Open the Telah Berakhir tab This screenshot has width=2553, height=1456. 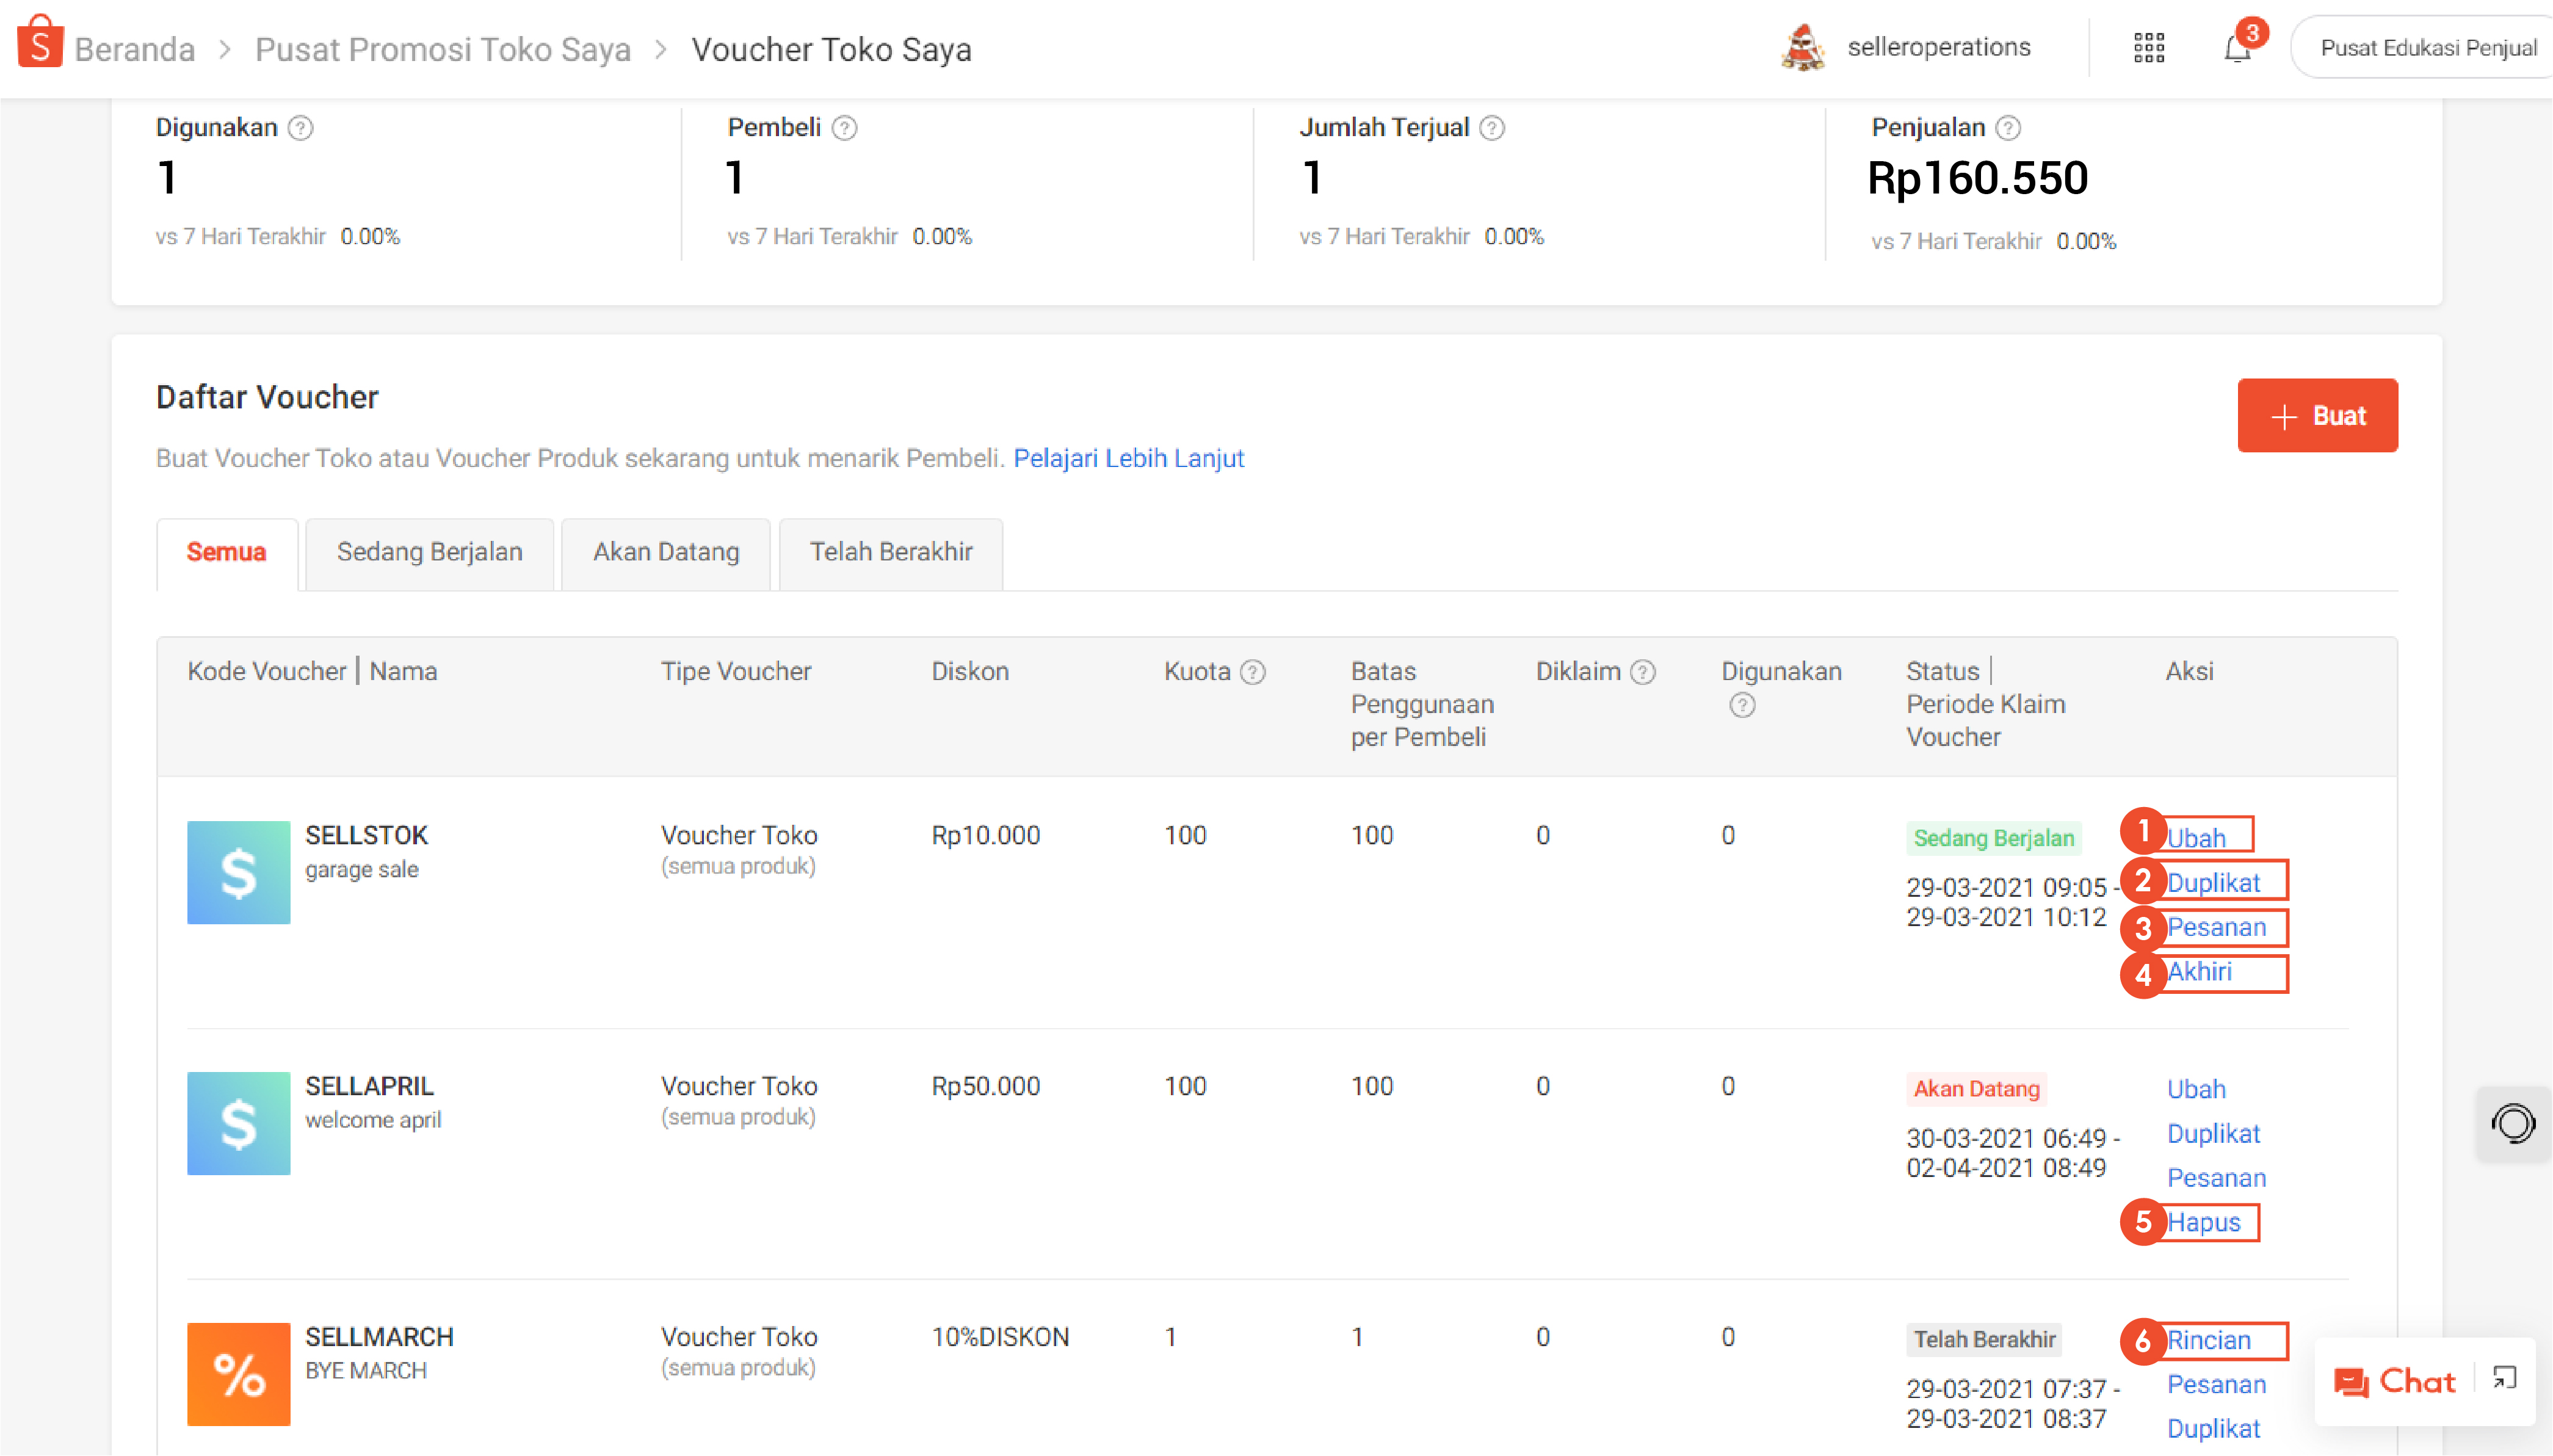tap(891, 552)
